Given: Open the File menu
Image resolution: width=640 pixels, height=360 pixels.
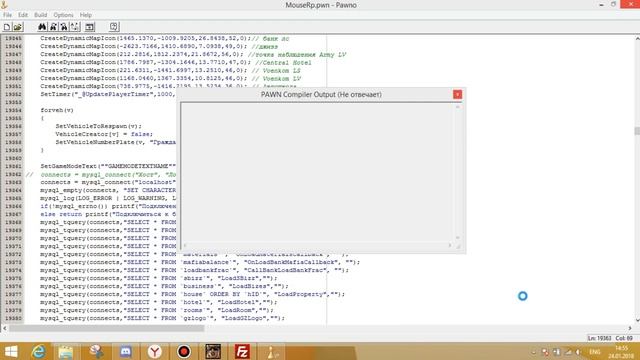Looking at the screenshot, I should (7, 15).
